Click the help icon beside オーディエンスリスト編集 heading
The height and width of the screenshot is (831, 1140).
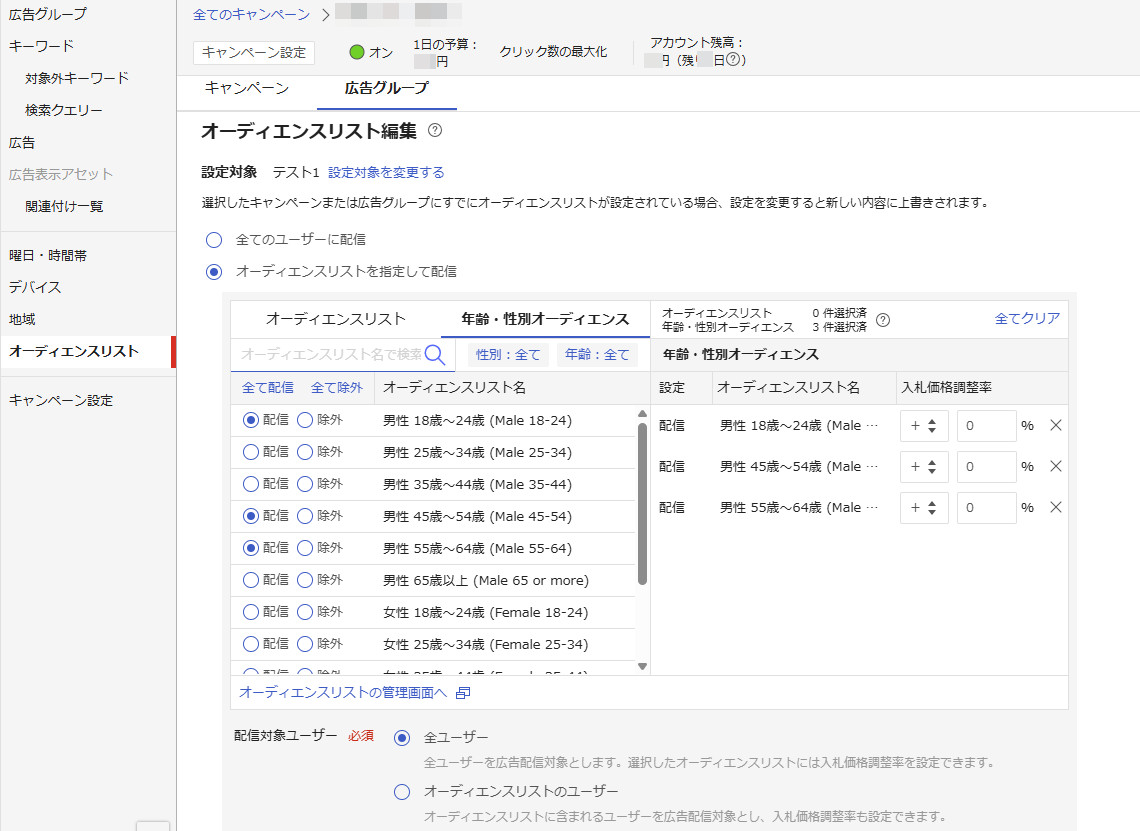point(435,131)
